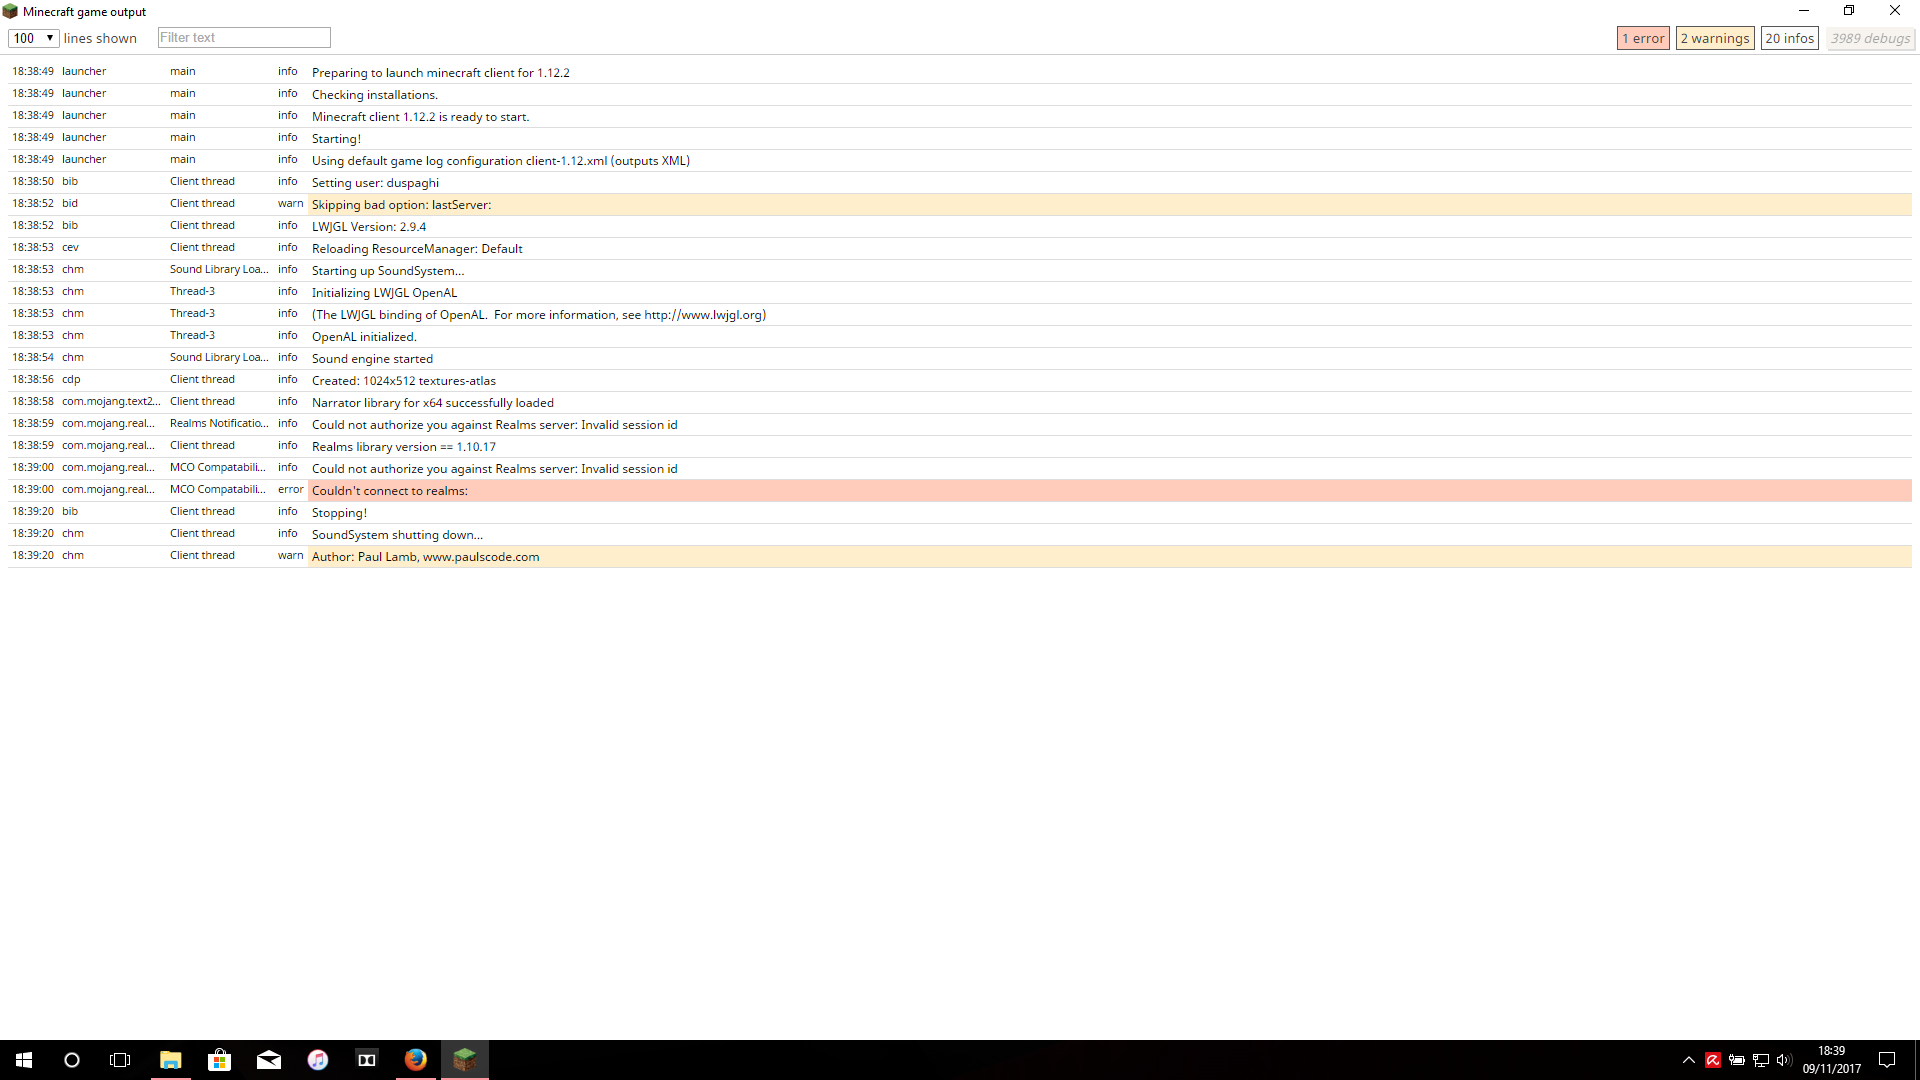This screenshot has width=1920, height=1080.
Task: Enable the 3989 debugs filter
Action: pyautogui.click(x=1869, y=38)
